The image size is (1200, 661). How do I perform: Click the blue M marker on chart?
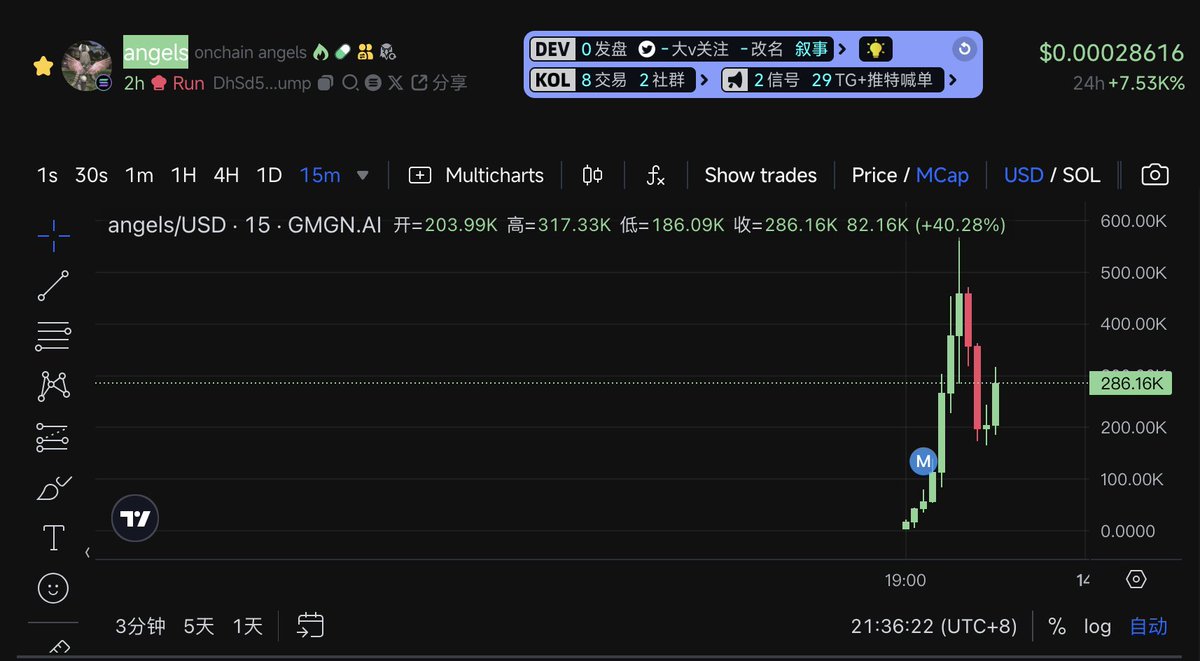point(923,461)
